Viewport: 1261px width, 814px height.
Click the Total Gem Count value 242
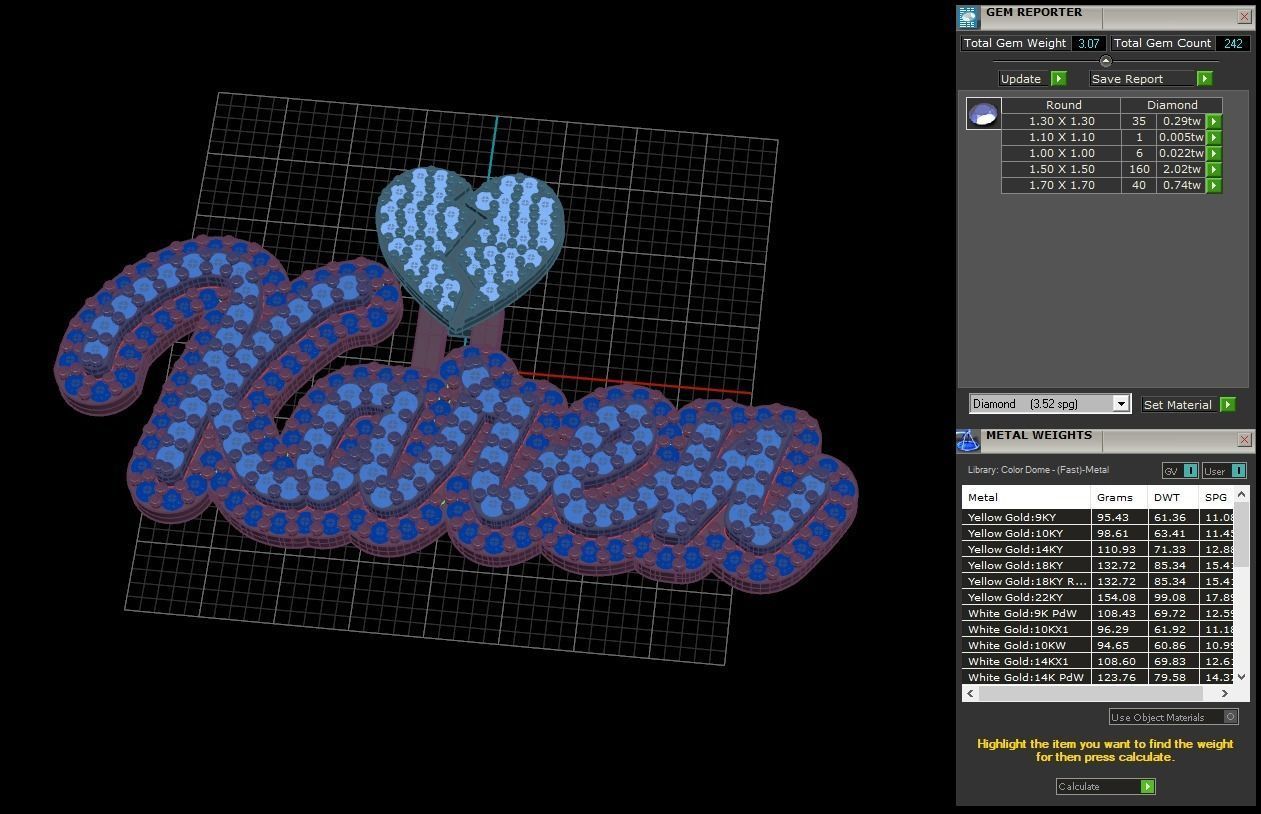pyautogui.click(x=1233, y=43)
